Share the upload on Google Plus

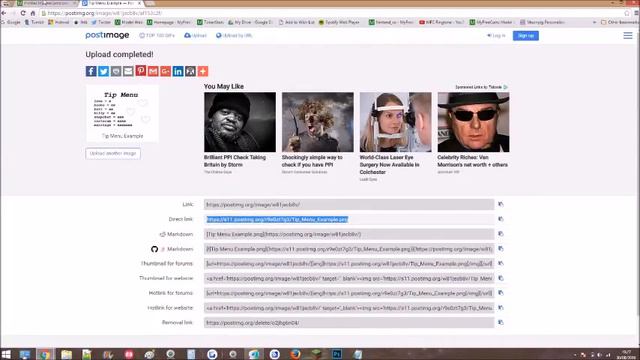point(165,71)
